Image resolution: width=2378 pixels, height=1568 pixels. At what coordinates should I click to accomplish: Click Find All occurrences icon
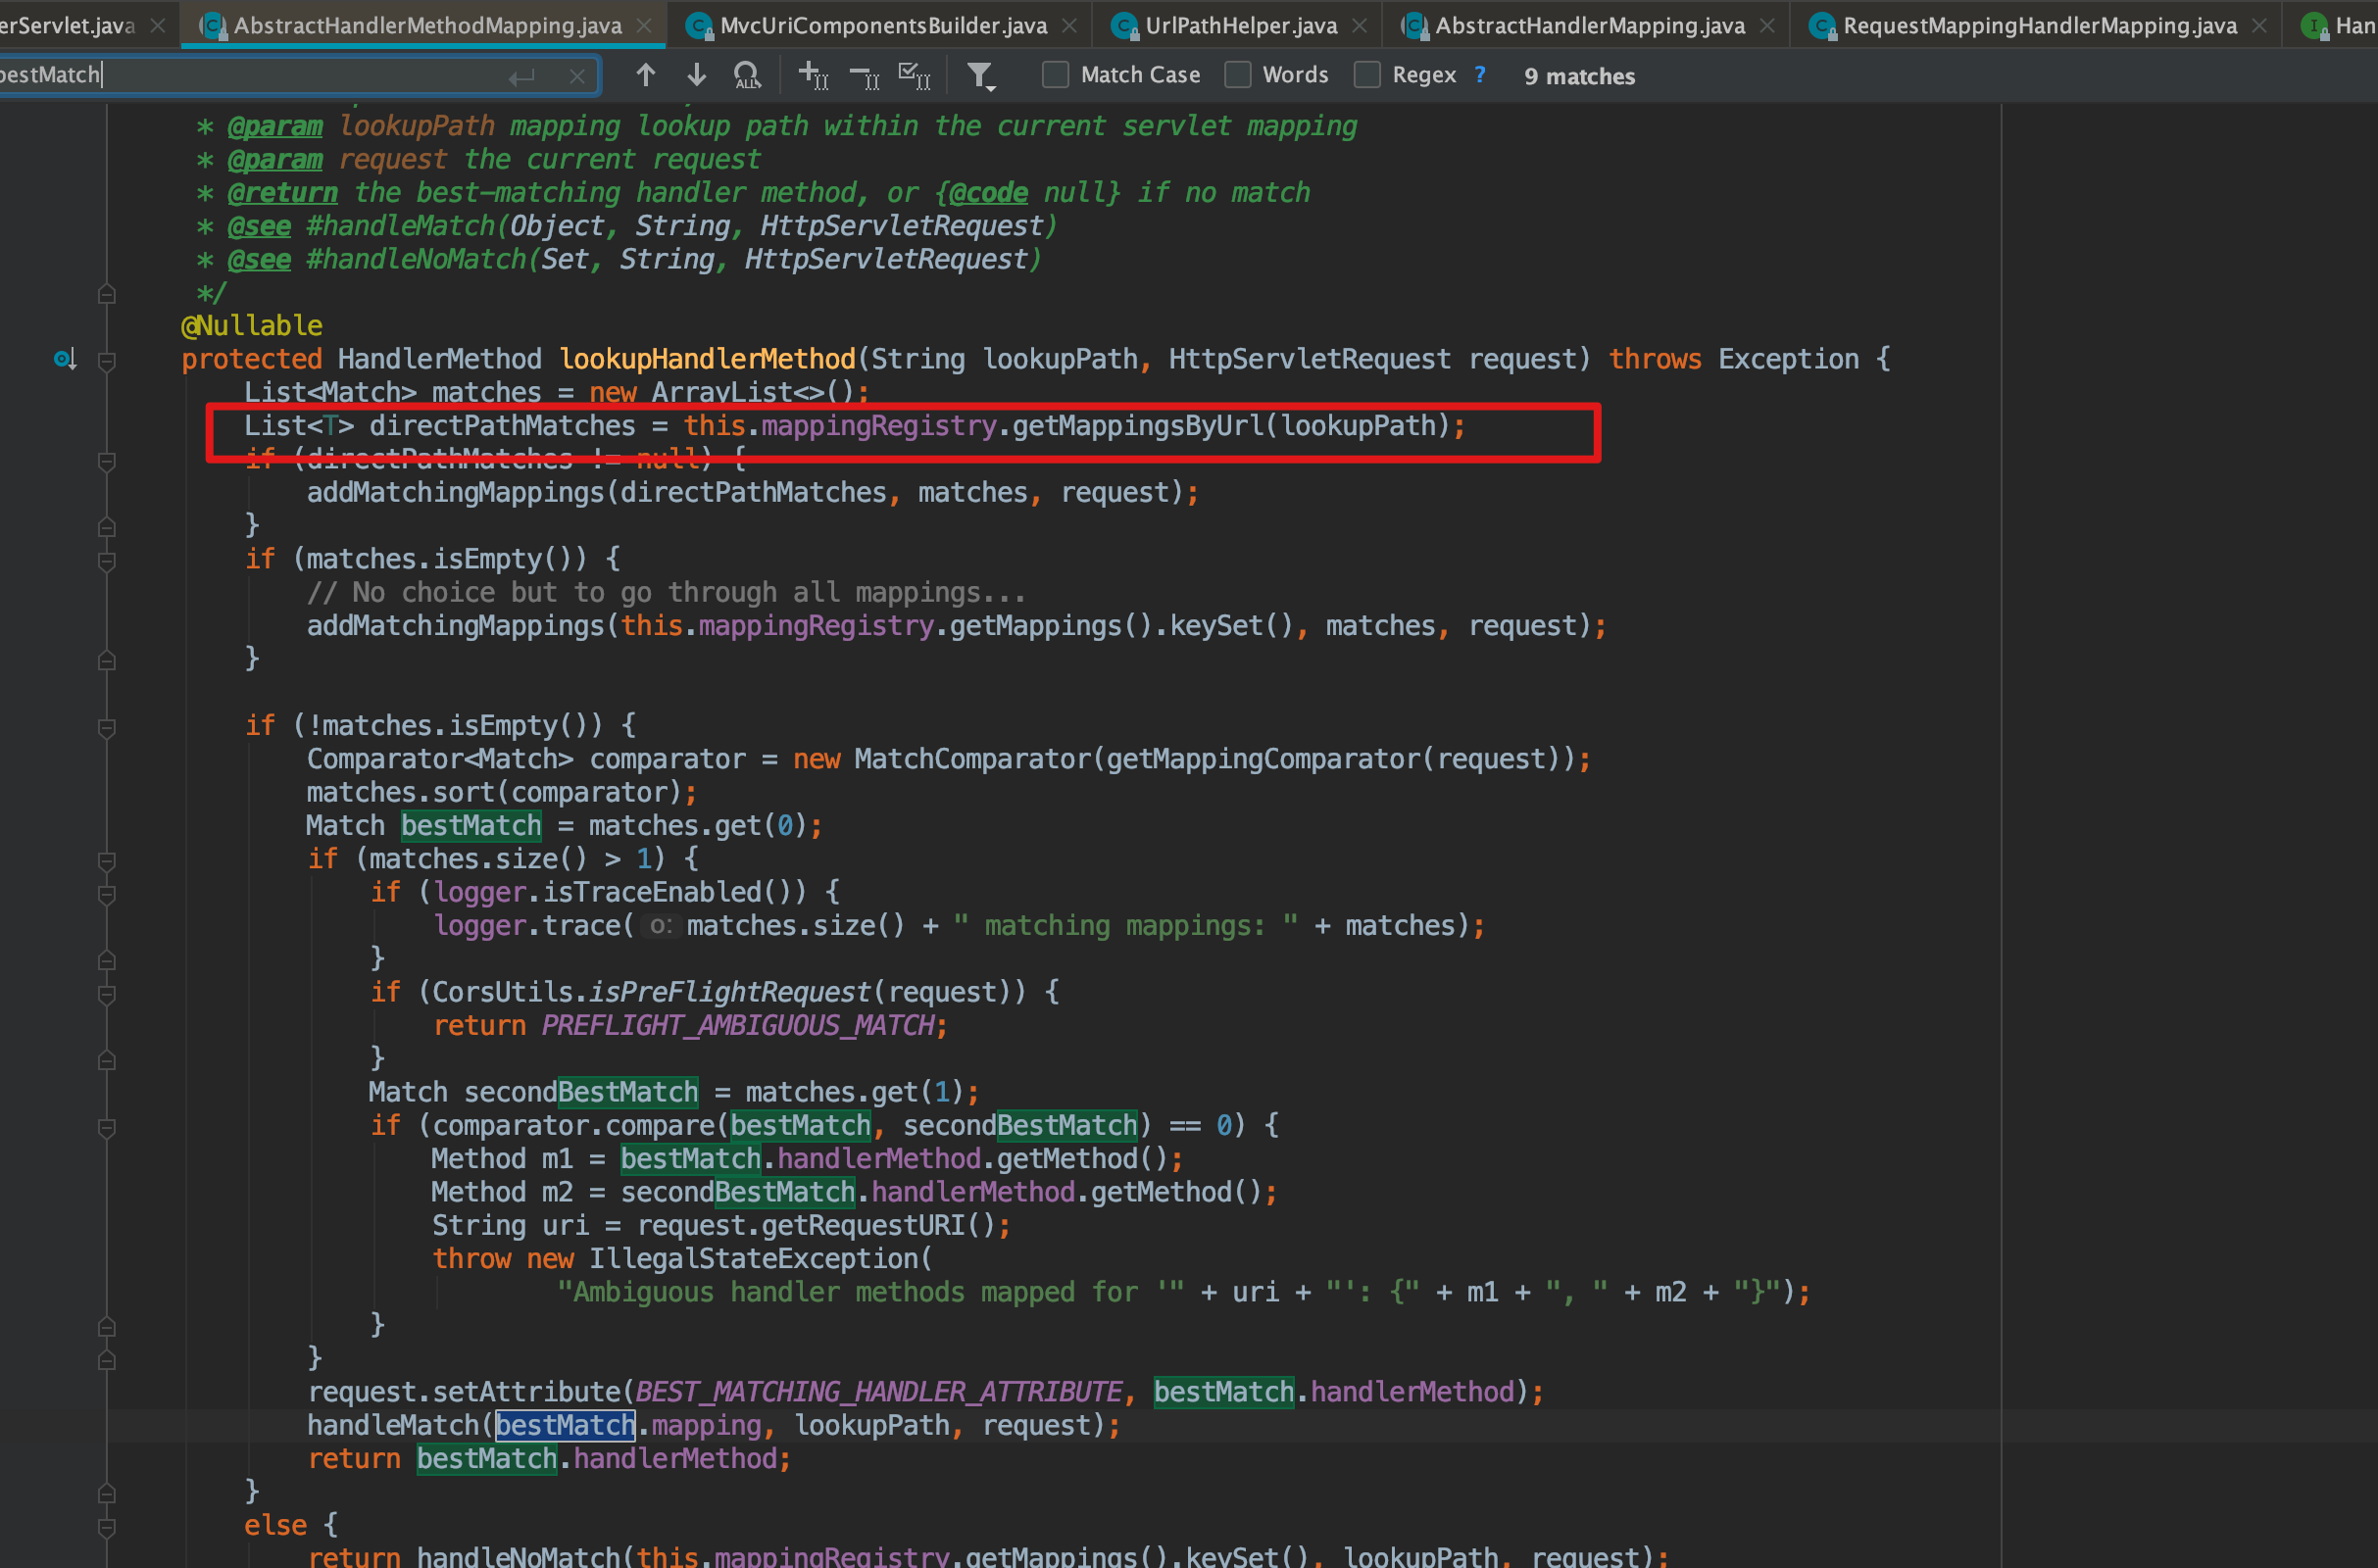point(747,75)
